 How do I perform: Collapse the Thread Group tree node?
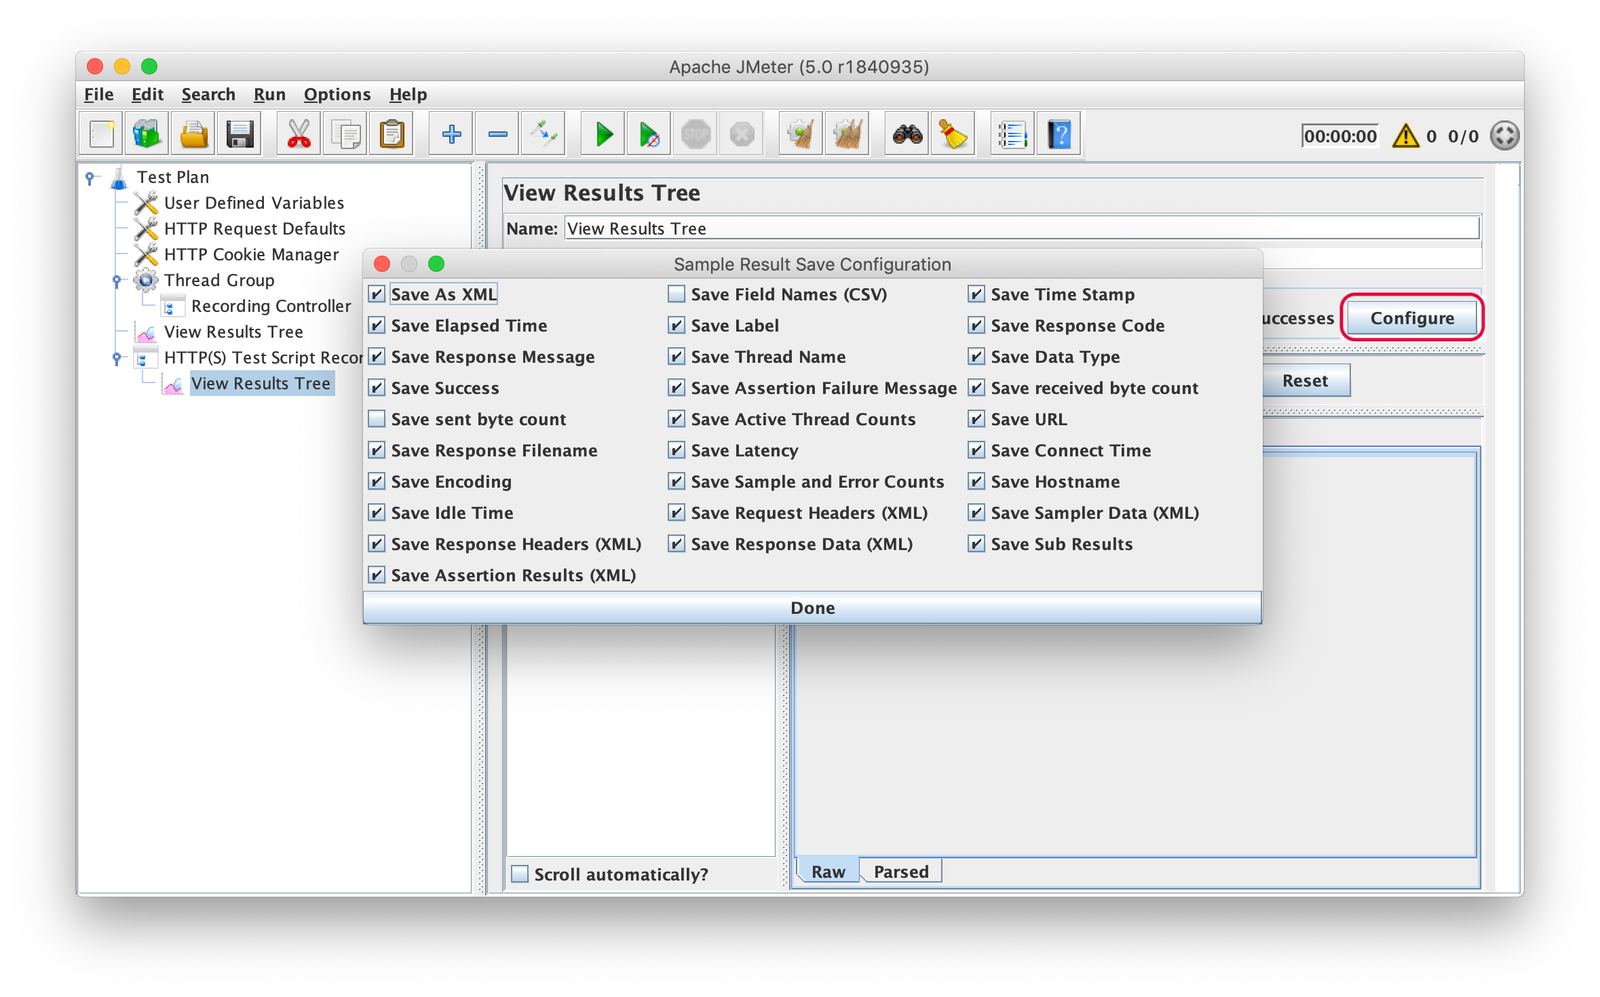[x=117, y=281]
